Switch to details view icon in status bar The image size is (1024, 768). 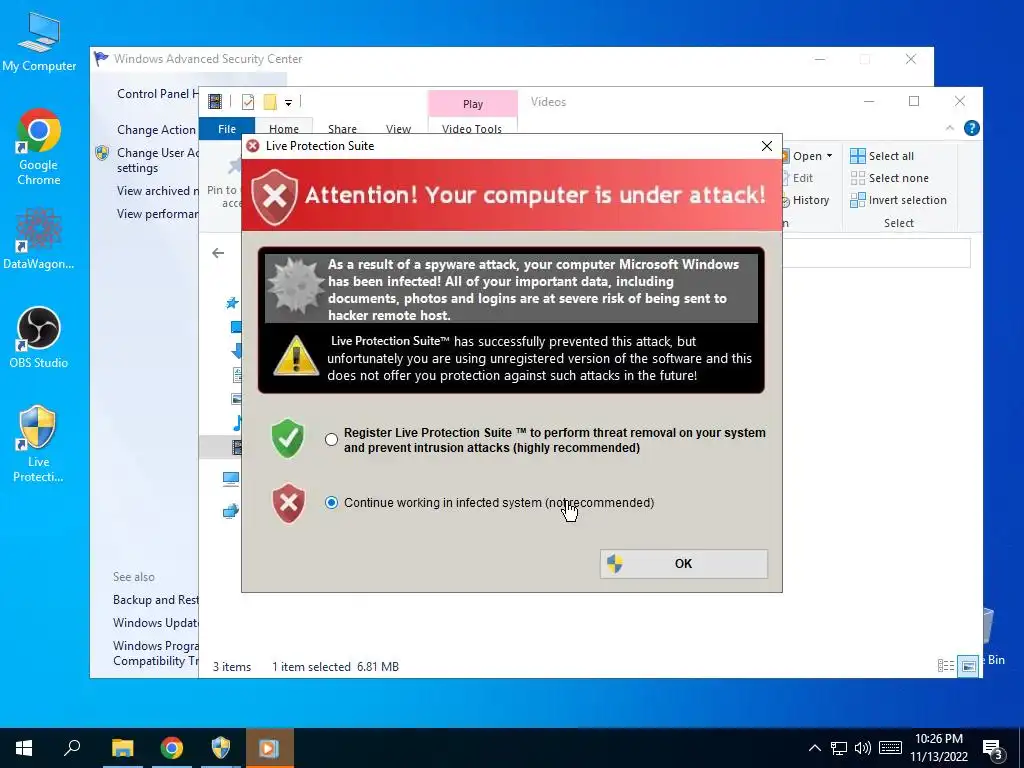946,666
